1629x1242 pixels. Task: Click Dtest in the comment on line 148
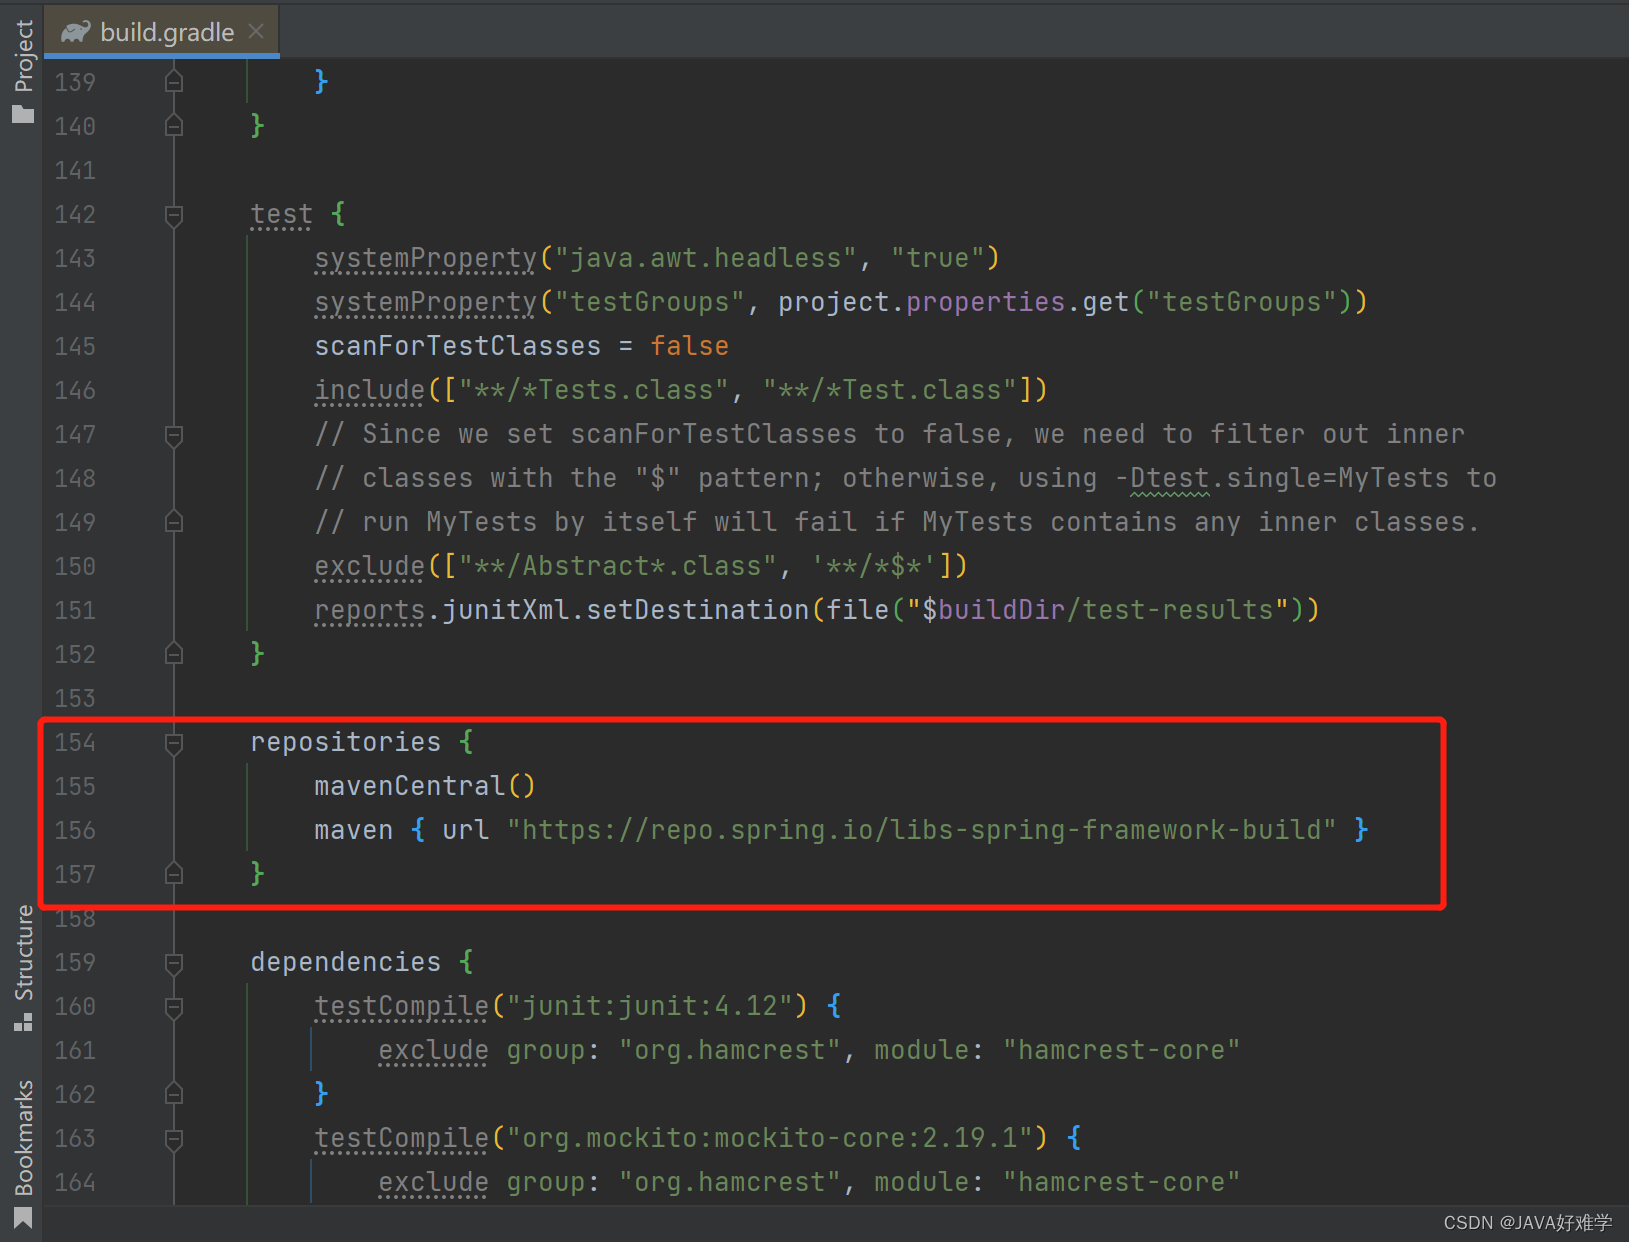pyautogui.click(x=1169, y=478)
